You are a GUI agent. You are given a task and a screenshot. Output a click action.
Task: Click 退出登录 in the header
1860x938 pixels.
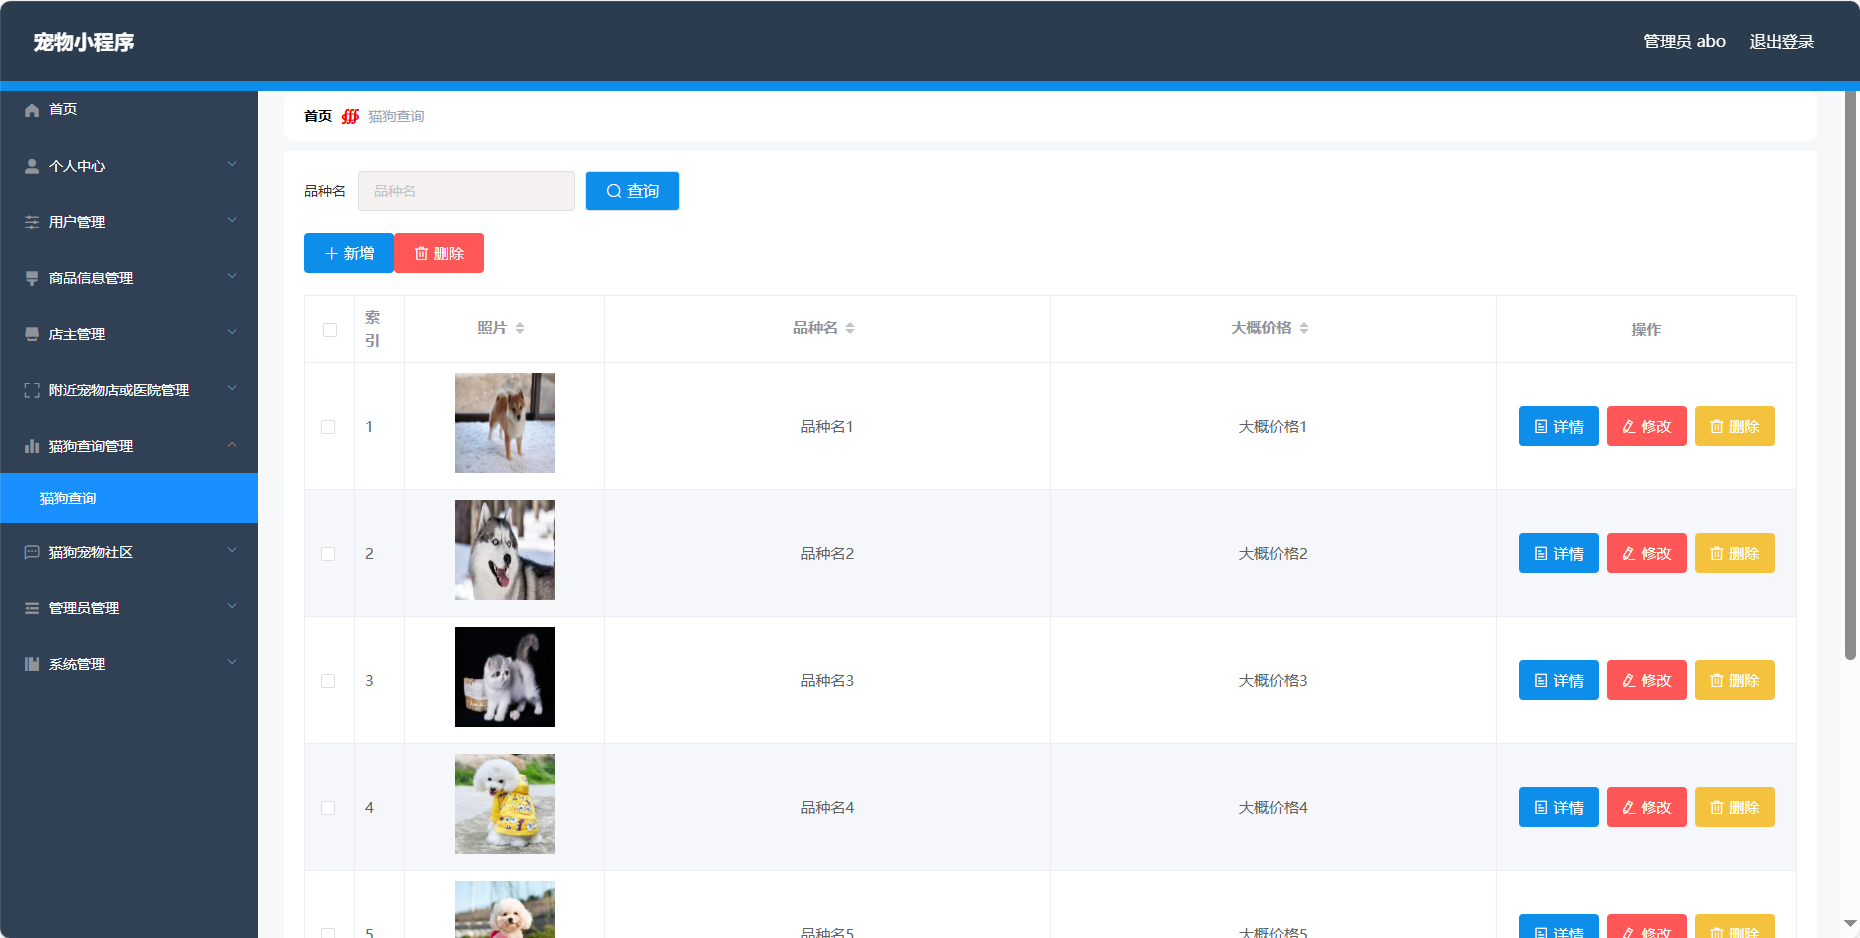[1781, 42]
